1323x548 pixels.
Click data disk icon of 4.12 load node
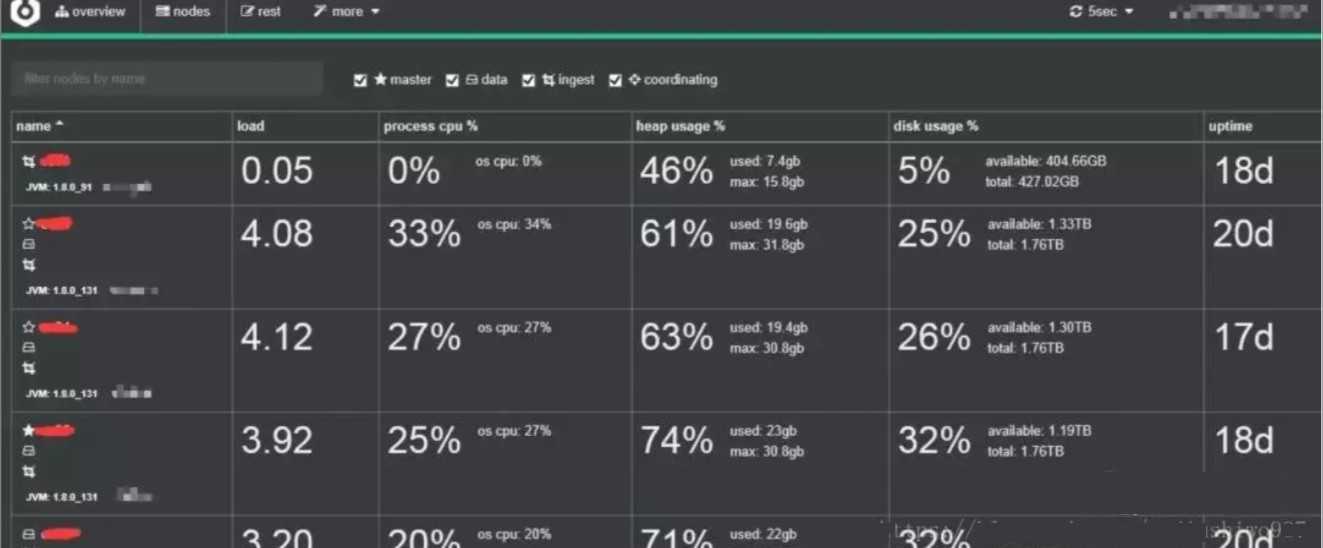(x=29, y=347)
